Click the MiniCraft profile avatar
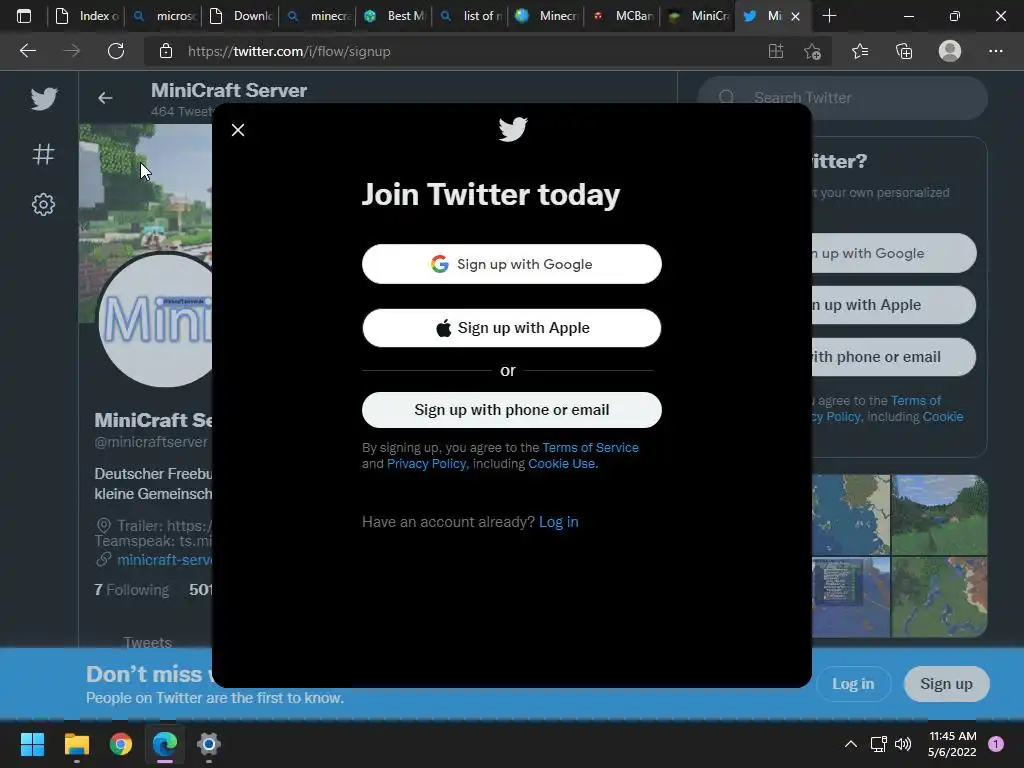 click(x=155, y=320)
